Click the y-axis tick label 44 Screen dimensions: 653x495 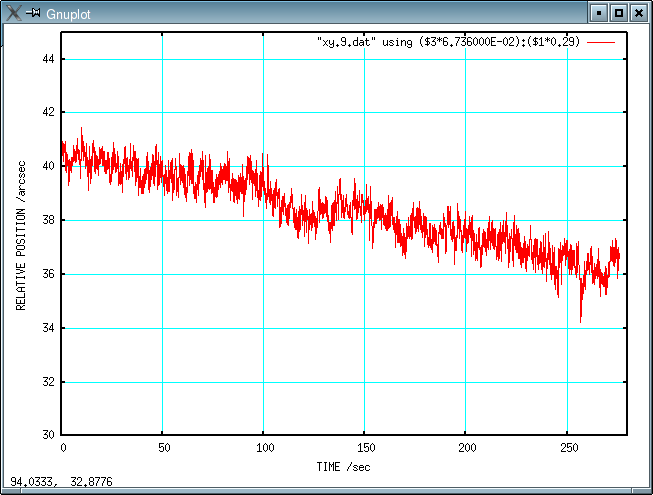pyautogui.click(x=48, y=59)
